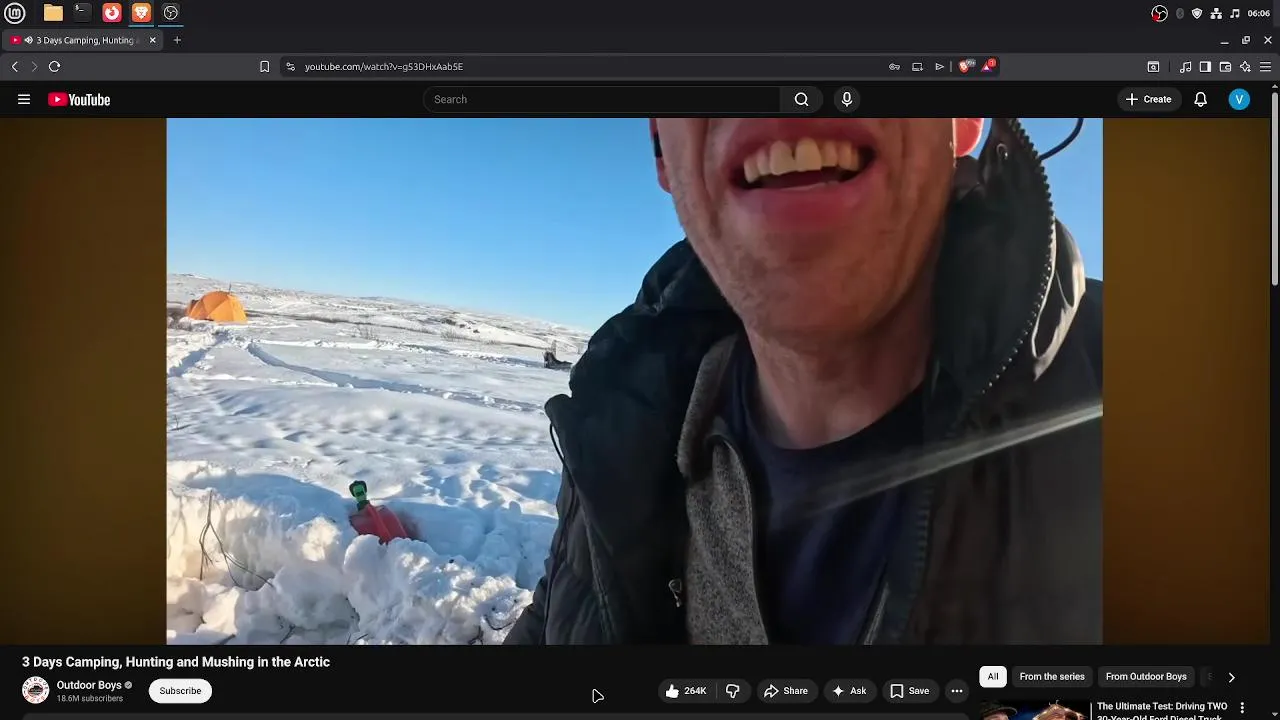Expand more filter chips with right arrow

(x=1231, y=677)
